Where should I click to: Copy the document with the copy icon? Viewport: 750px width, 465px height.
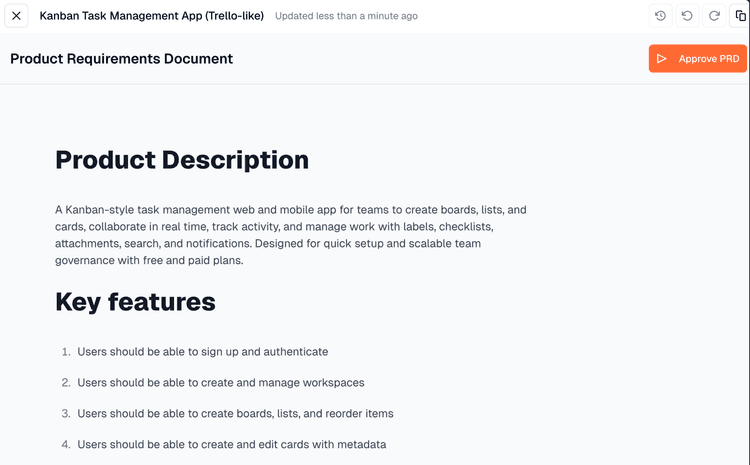740,16
